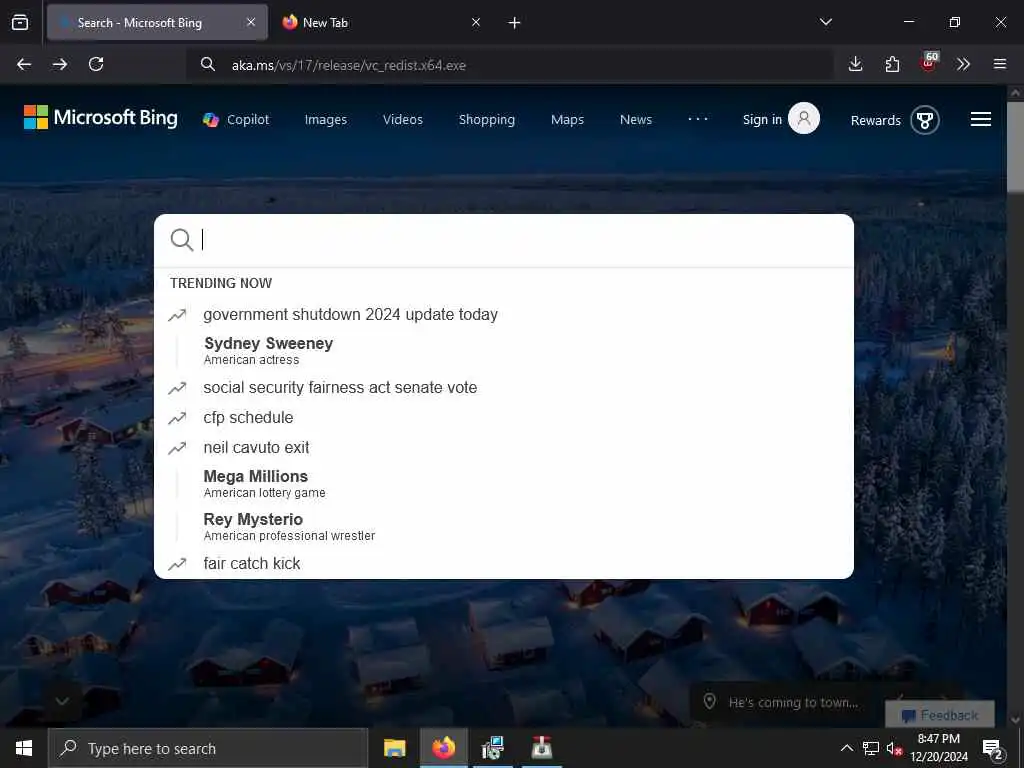Screen dimensions: 1024x768
Task: Show hidden system tray icons
Action: 846,748
